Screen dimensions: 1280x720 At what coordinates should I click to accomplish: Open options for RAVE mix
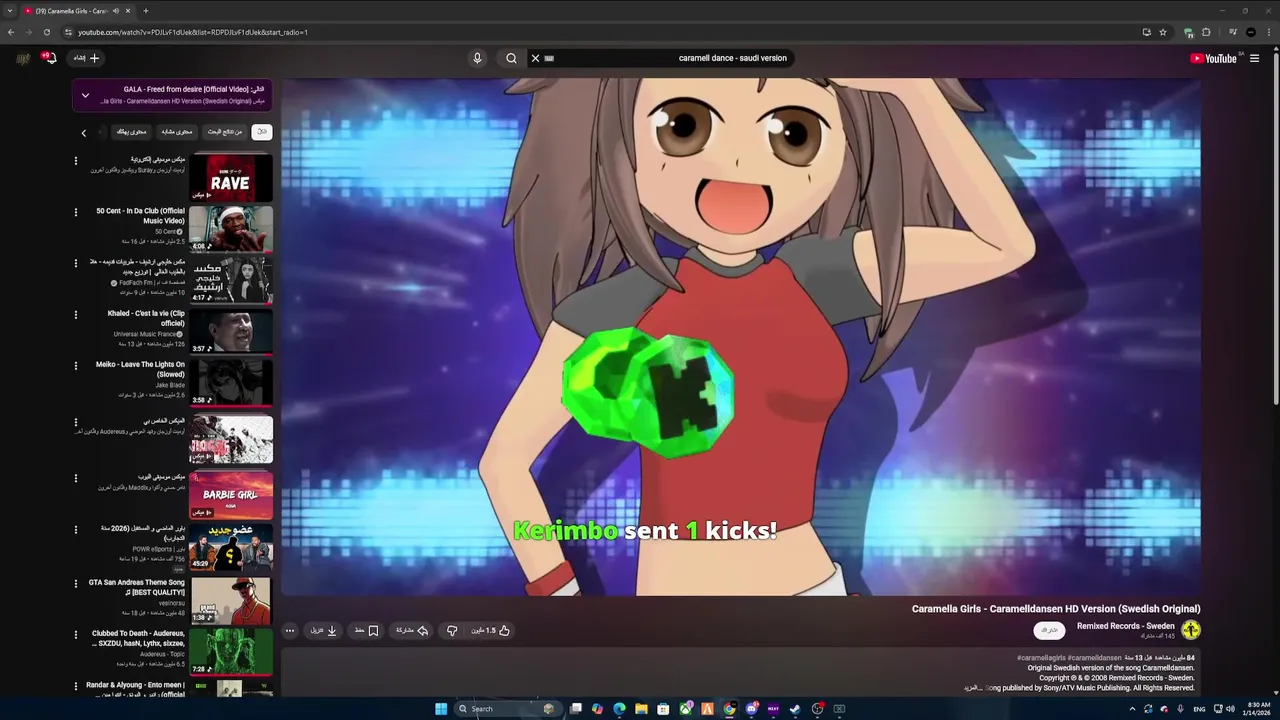point(76,160)
